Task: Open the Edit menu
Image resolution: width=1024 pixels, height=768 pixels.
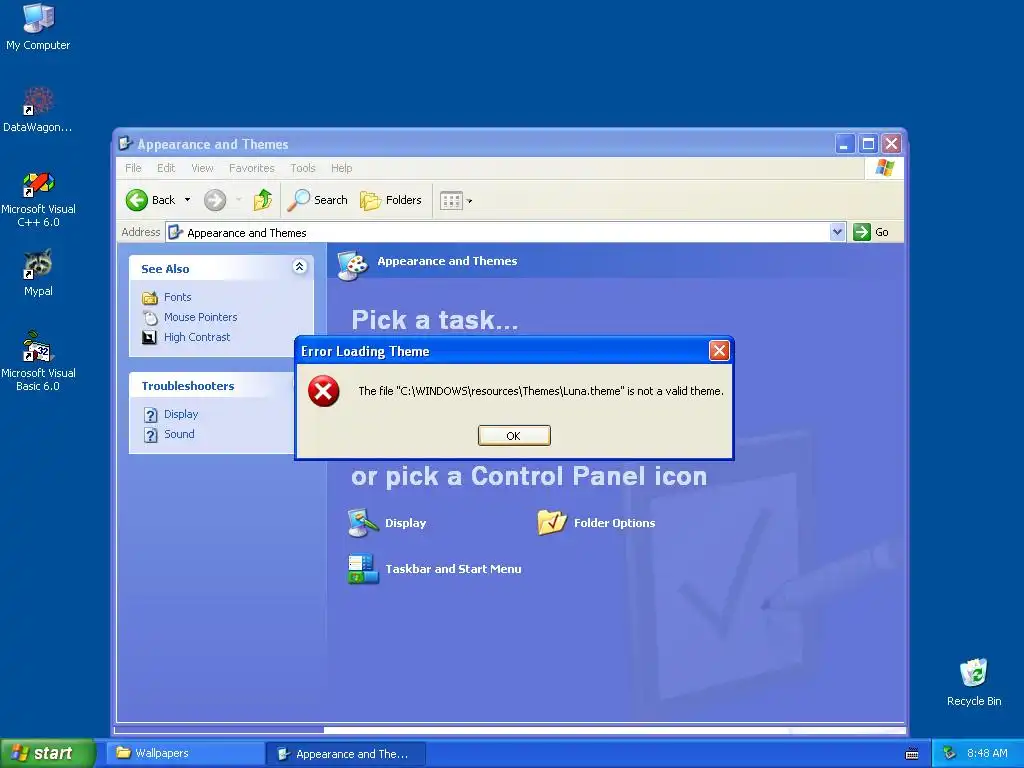Action: pyautogui.click(x=166, y=168)
